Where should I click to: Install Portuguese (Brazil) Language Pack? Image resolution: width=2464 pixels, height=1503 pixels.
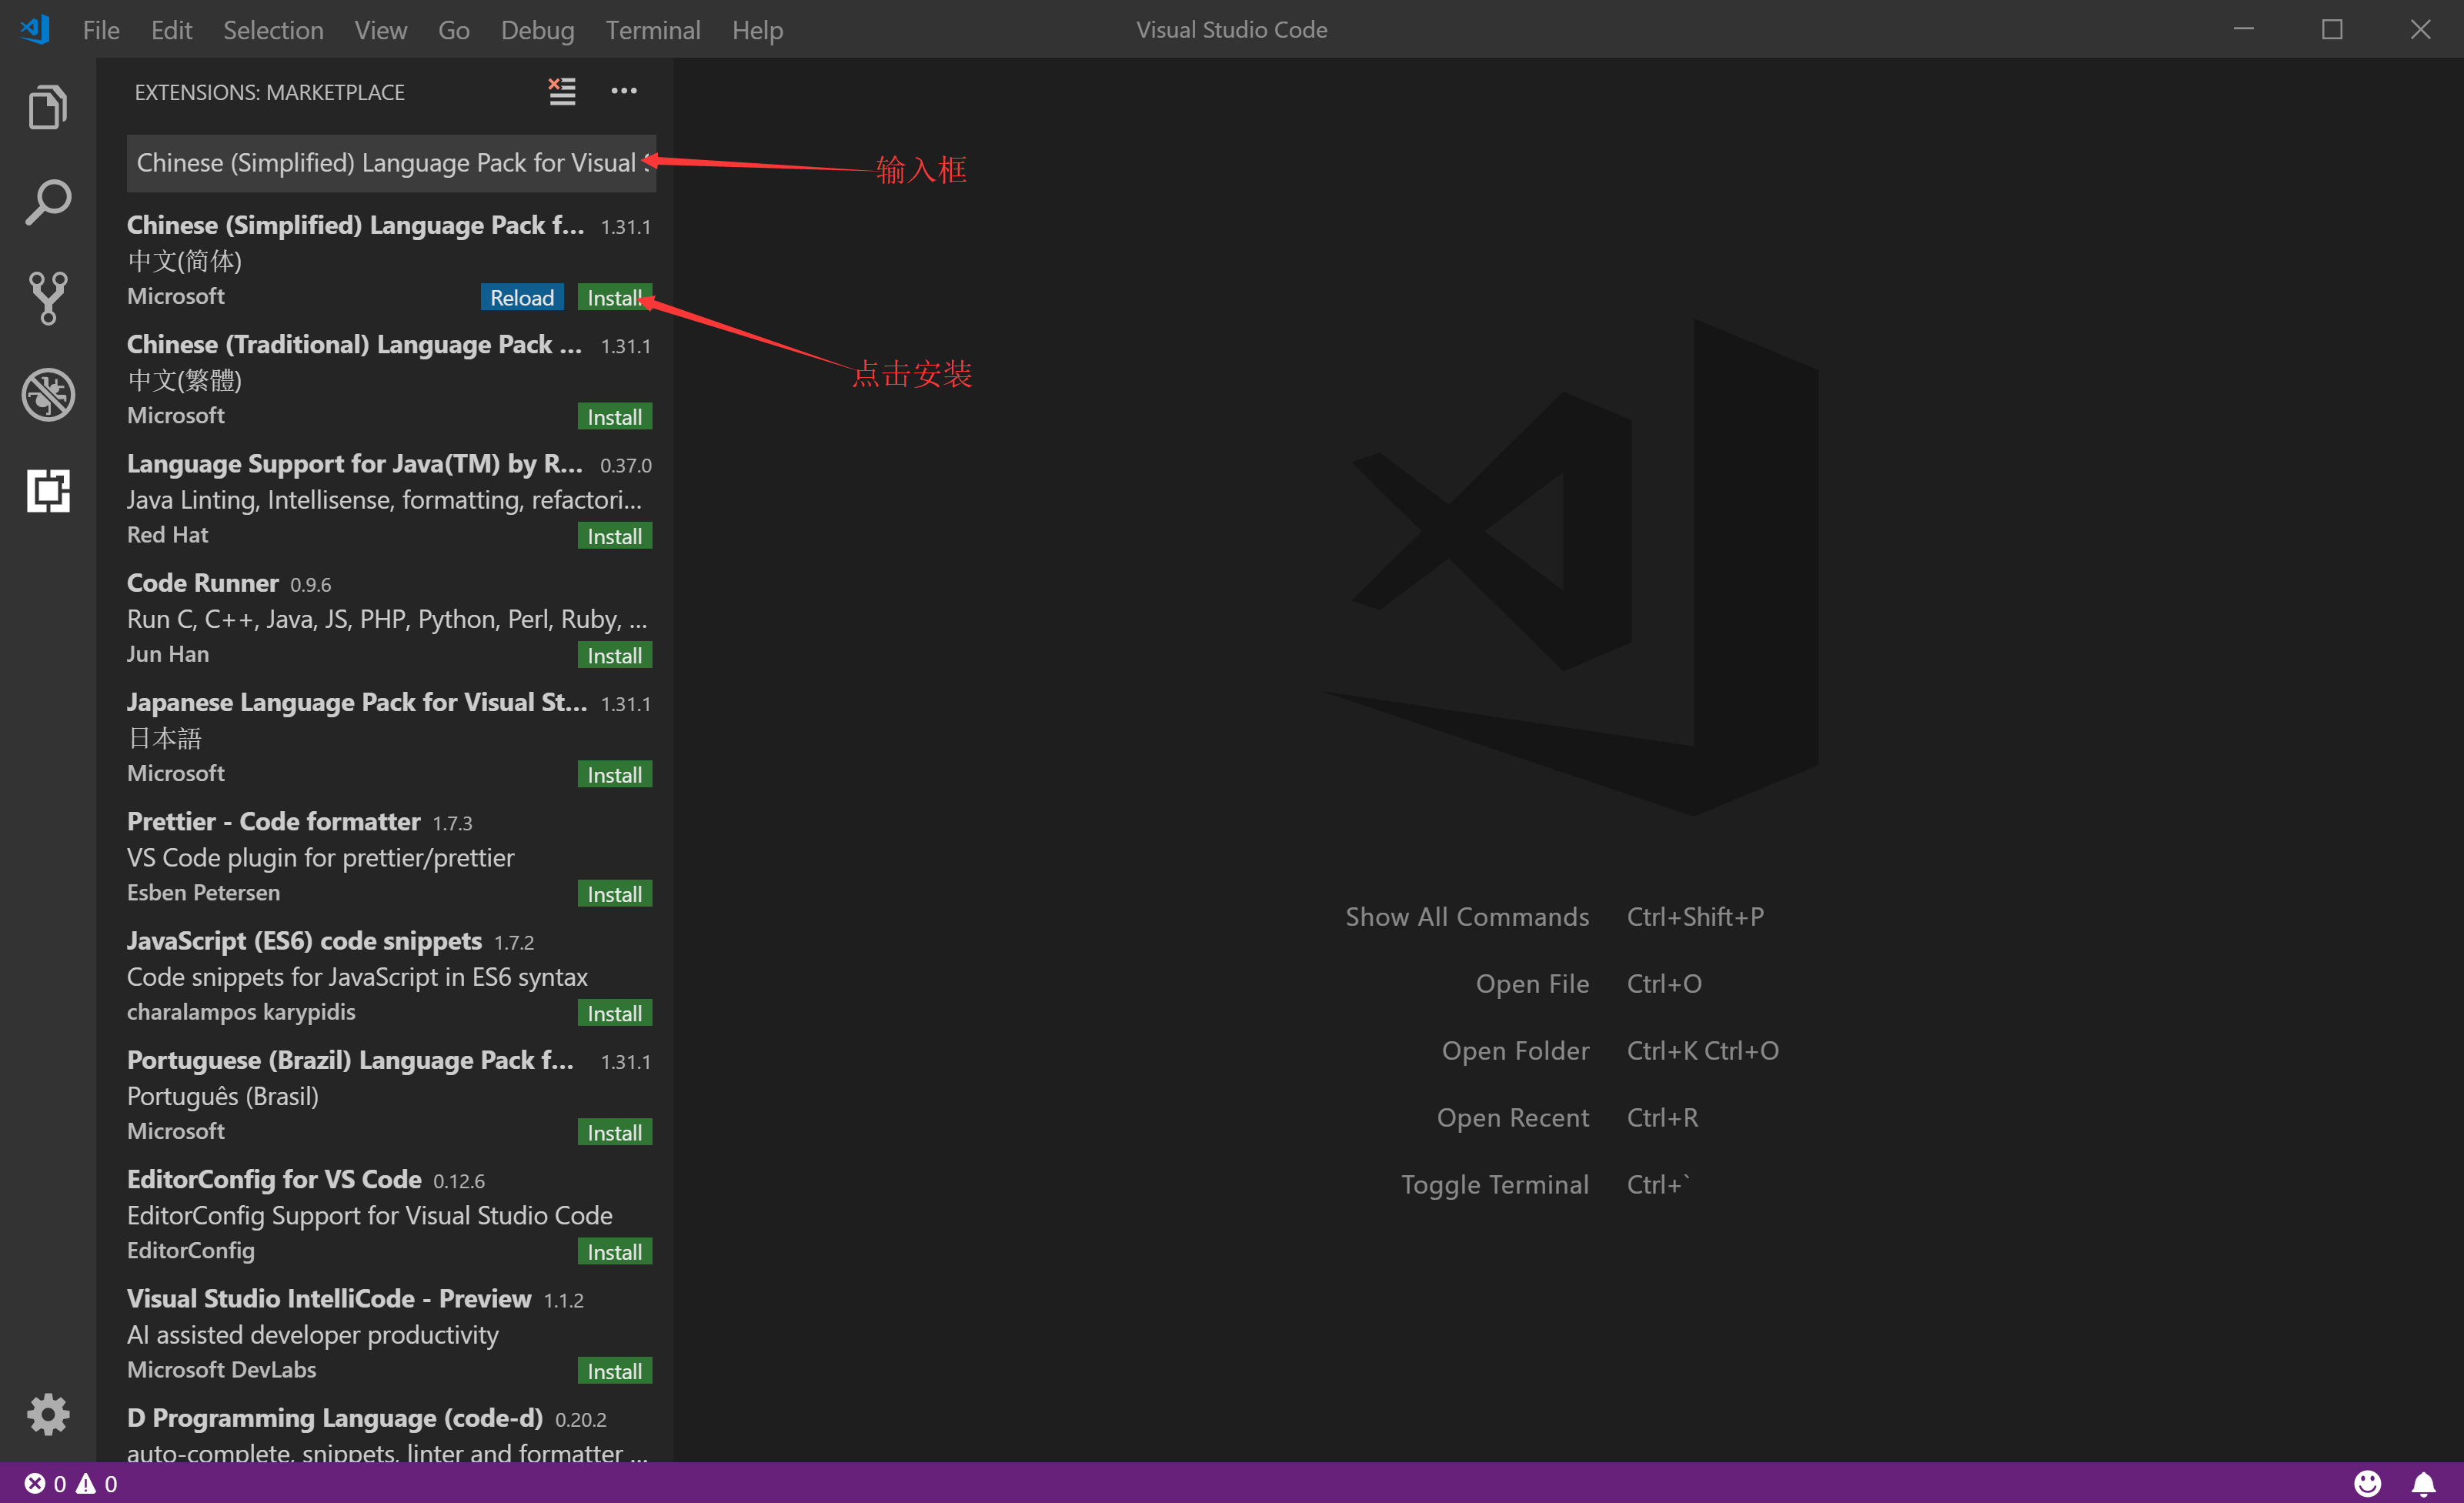point(615,1132)
